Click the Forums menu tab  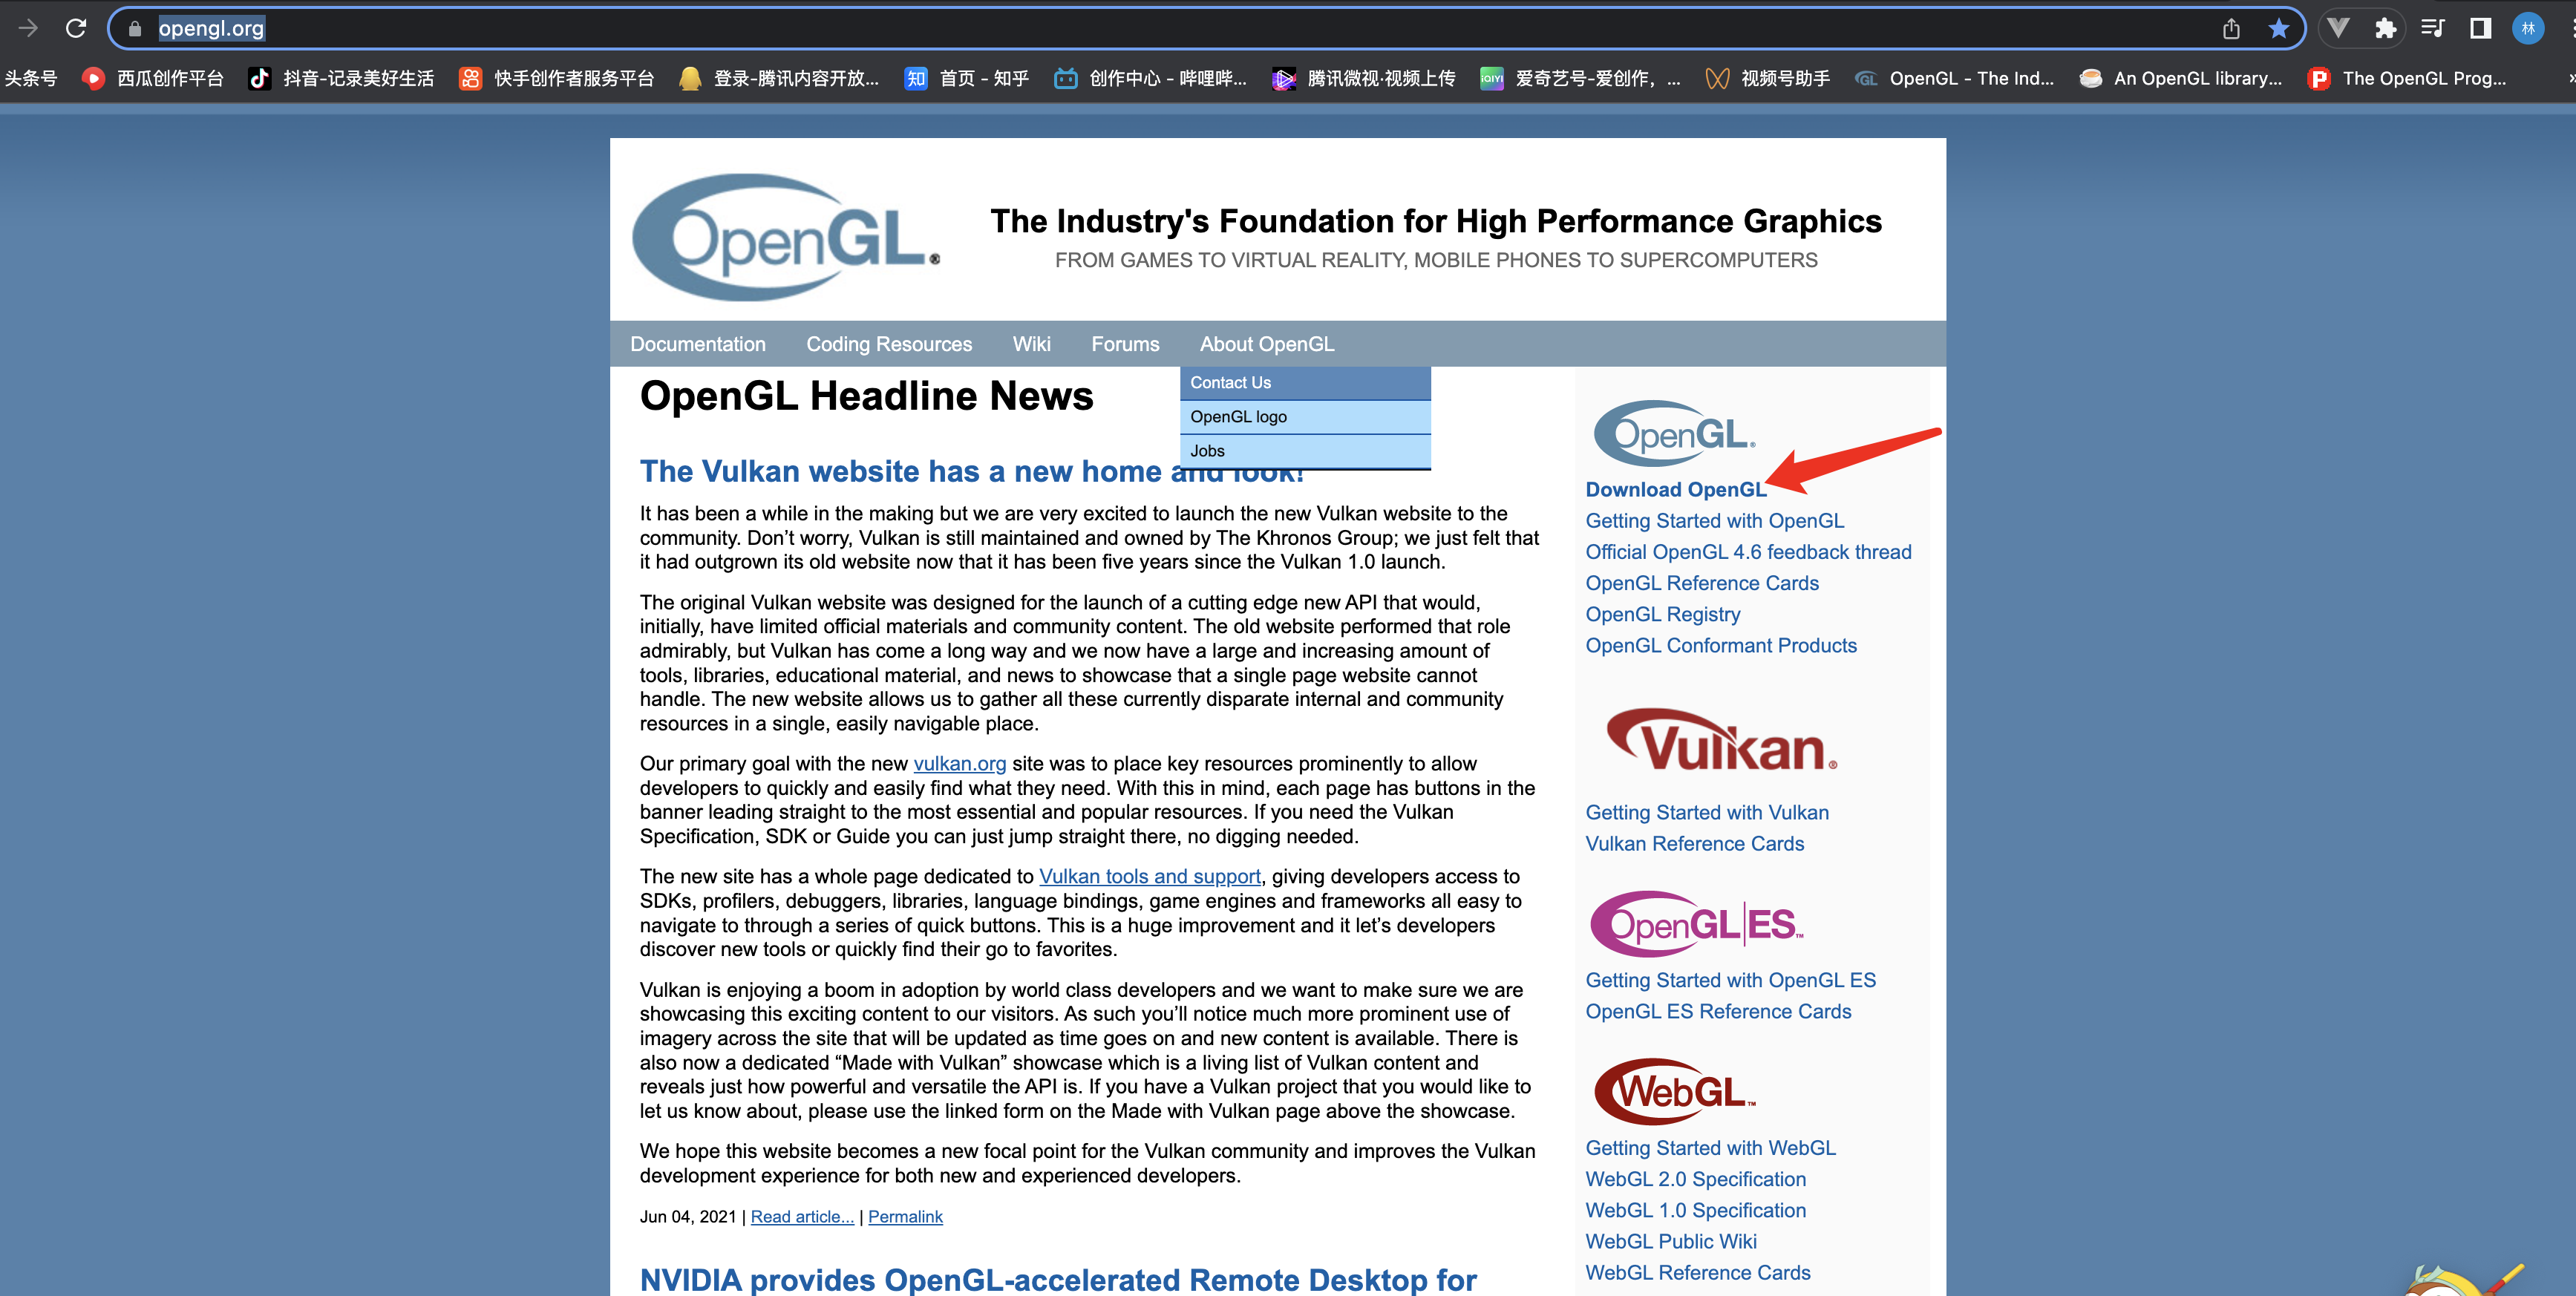(x=1125, y=344)
